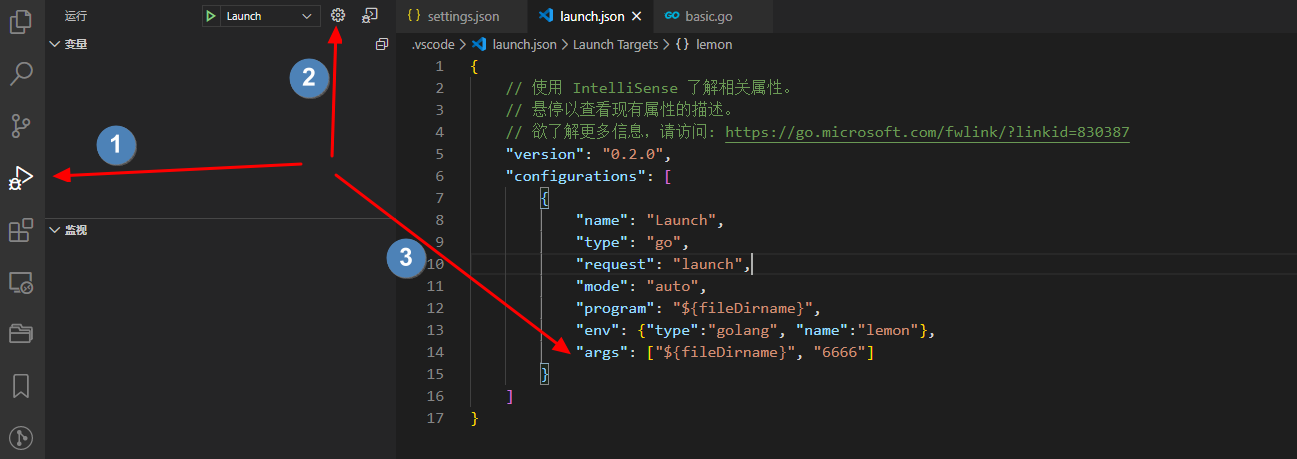Collapse all in variables section
This screenshot has width=1297, height=459.
[381, 44]
